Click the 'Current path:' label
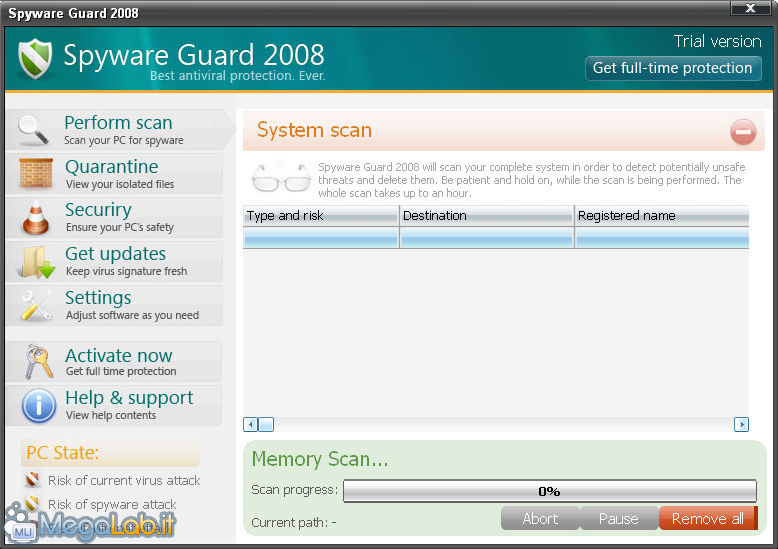The image size is (778, 549). tap(290, 522)
